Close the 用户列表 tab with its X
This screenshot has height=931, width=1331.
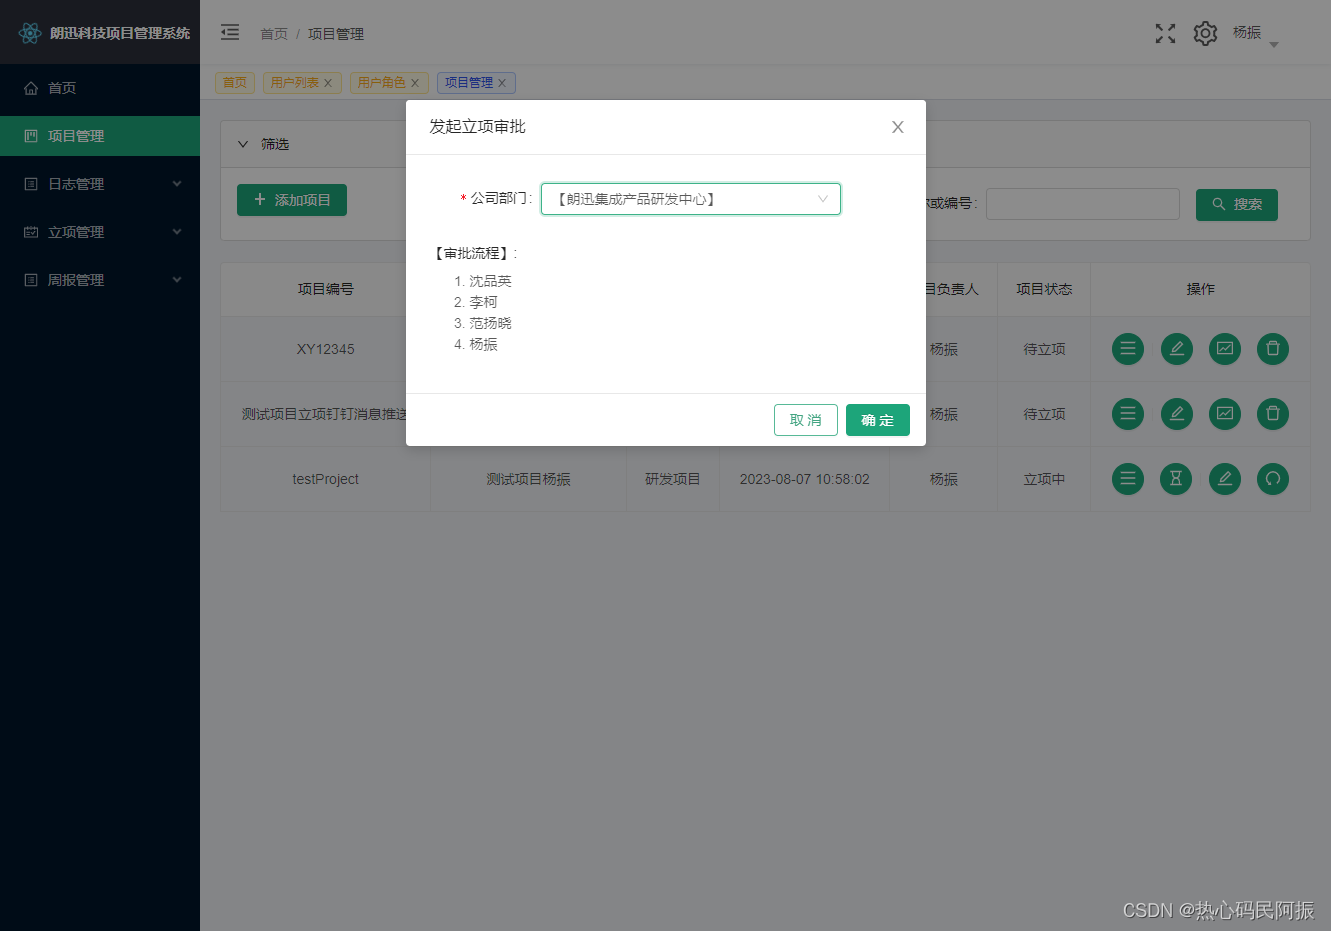[x=328, y=83]
